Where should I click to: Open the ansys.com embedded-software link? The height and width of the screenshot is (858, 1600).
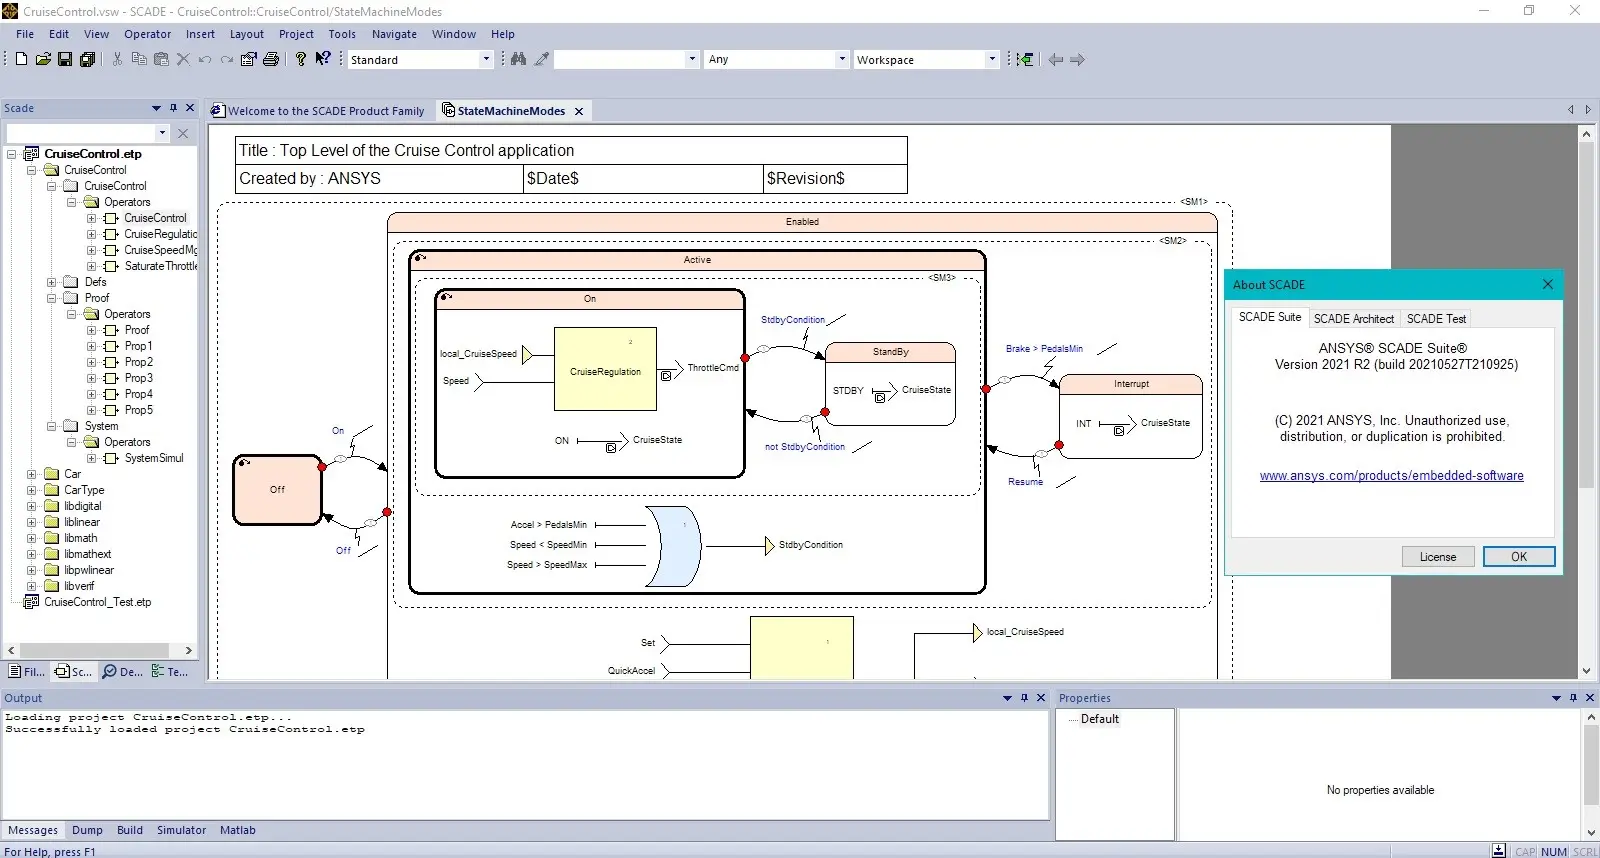tap(1391, 476)
